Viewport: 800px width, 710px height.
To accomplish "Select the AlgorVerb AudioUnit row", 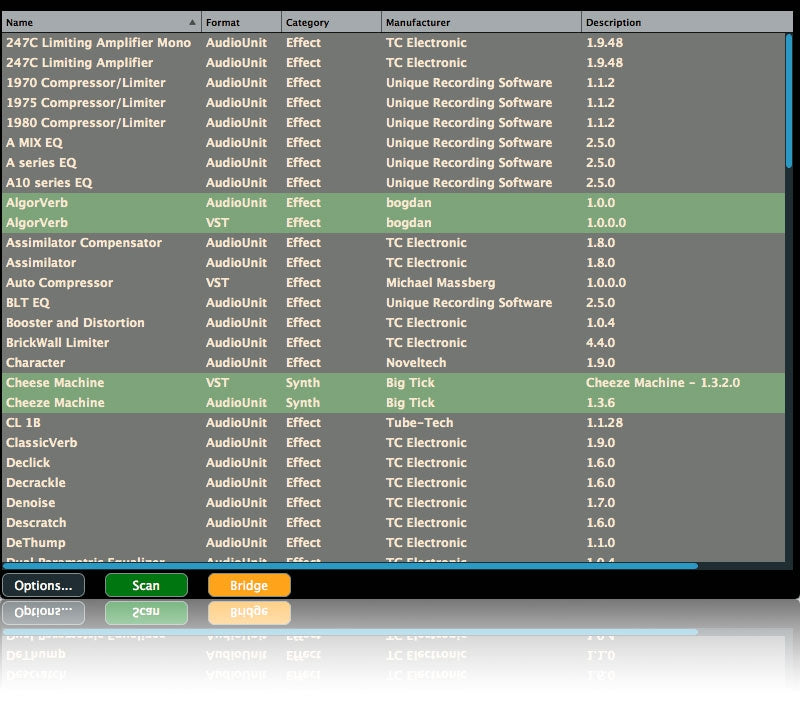I will click(x=393, y=202).
